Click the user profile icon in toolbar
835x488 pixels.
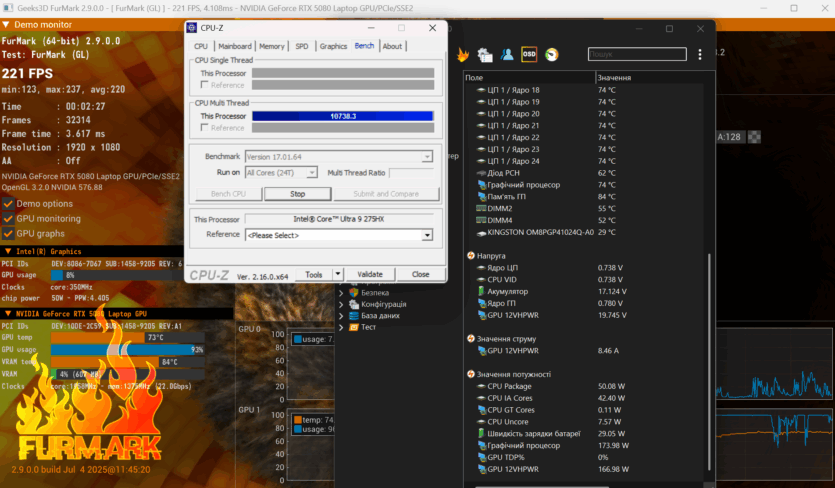507,54
